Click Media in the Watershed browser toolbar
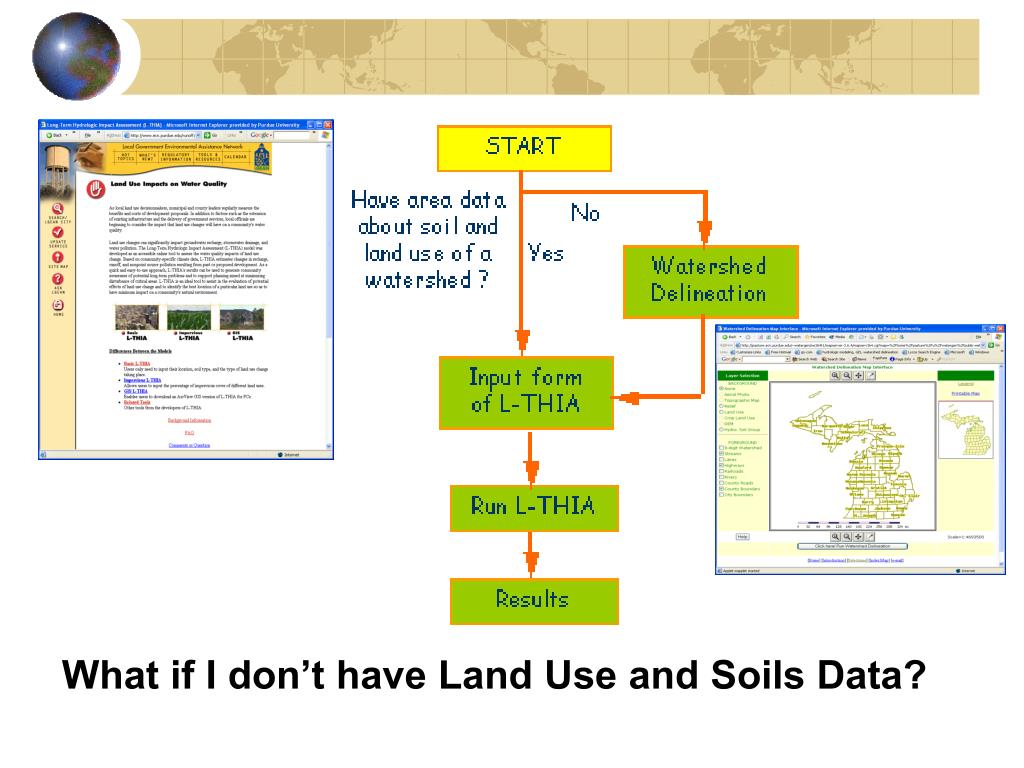 point(837,337)
